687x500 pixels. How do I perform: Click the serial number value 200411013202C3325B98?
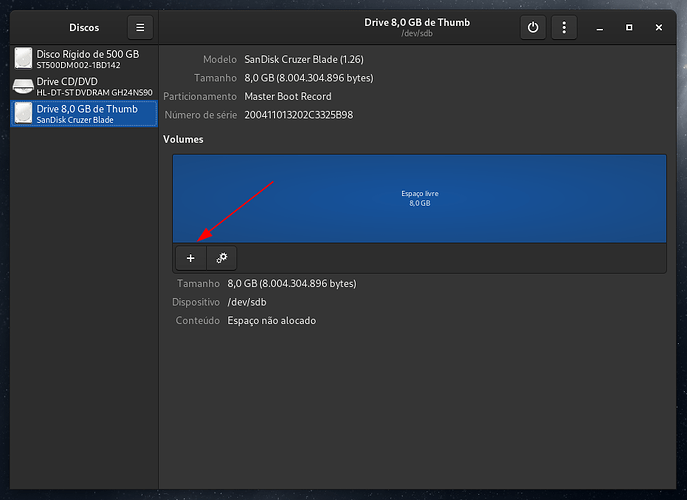click(x=298, y=115)
